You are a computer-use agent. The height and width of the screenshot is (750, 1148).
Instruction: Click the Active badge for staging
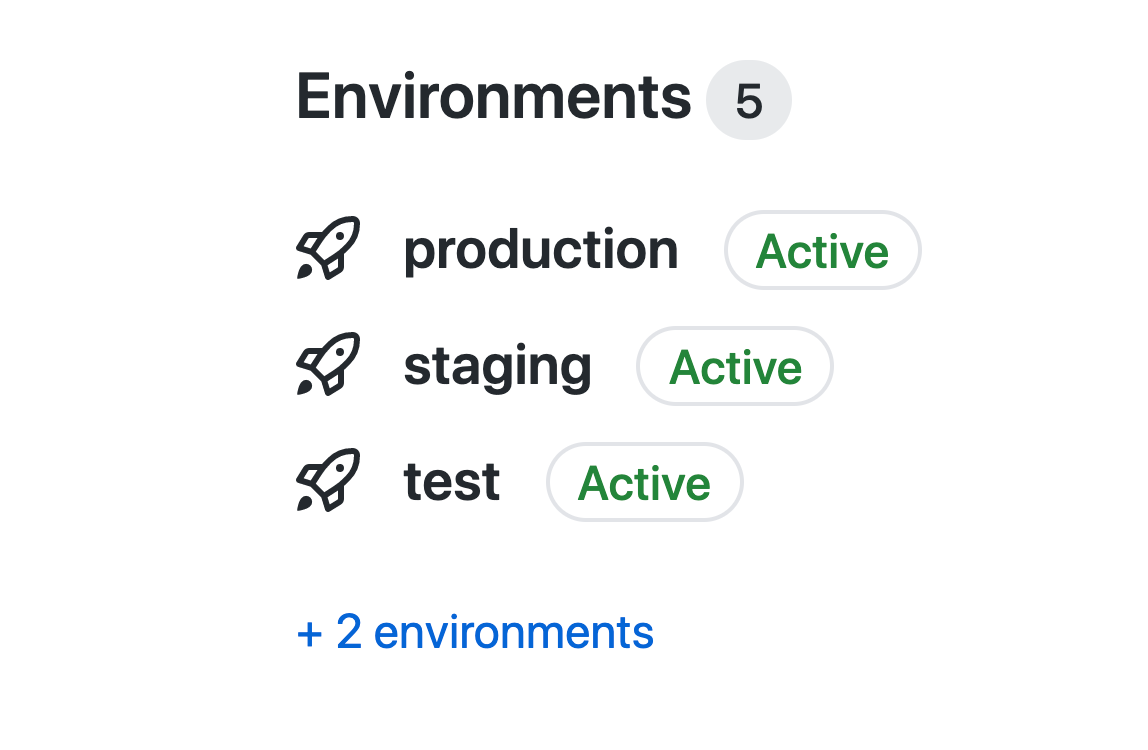click(735, 366)
